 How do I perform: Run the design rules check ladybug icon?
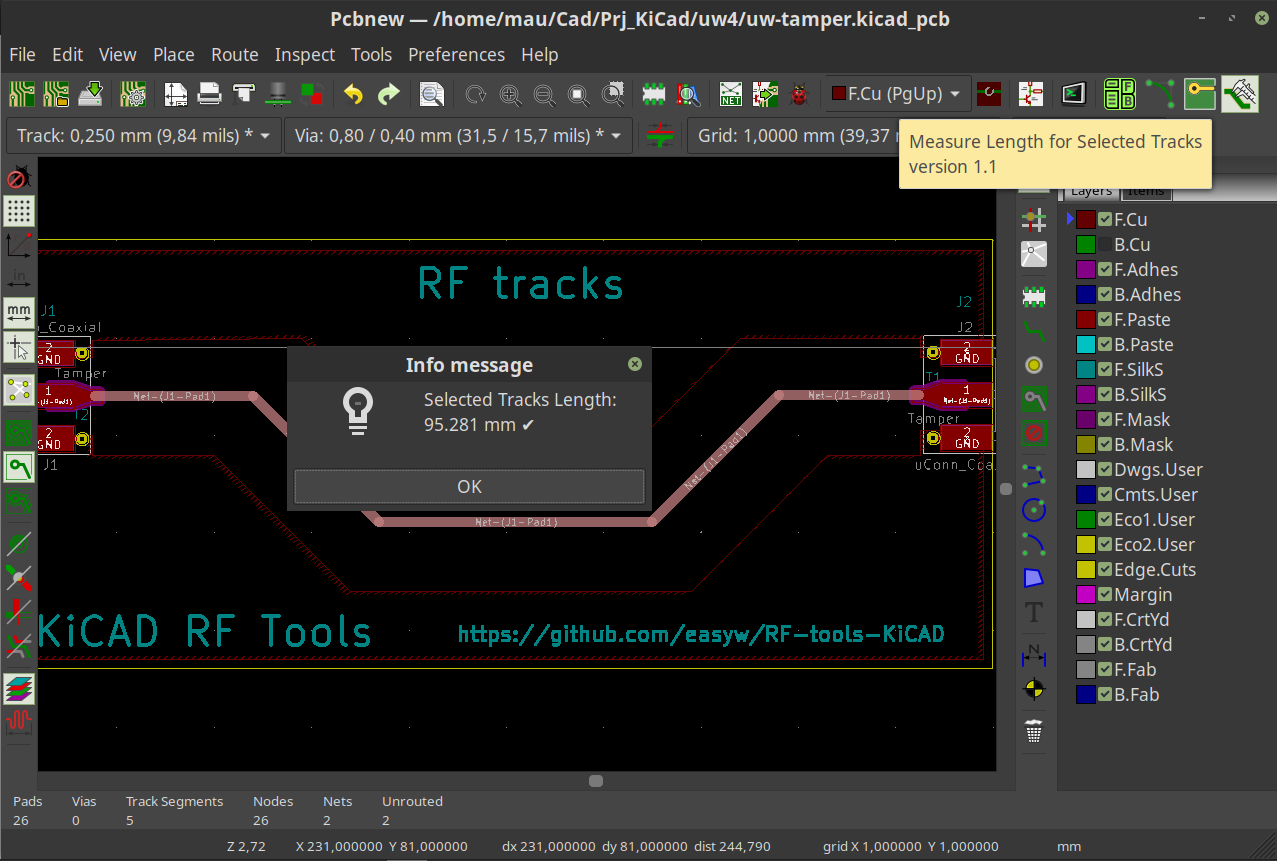point(799,94)
